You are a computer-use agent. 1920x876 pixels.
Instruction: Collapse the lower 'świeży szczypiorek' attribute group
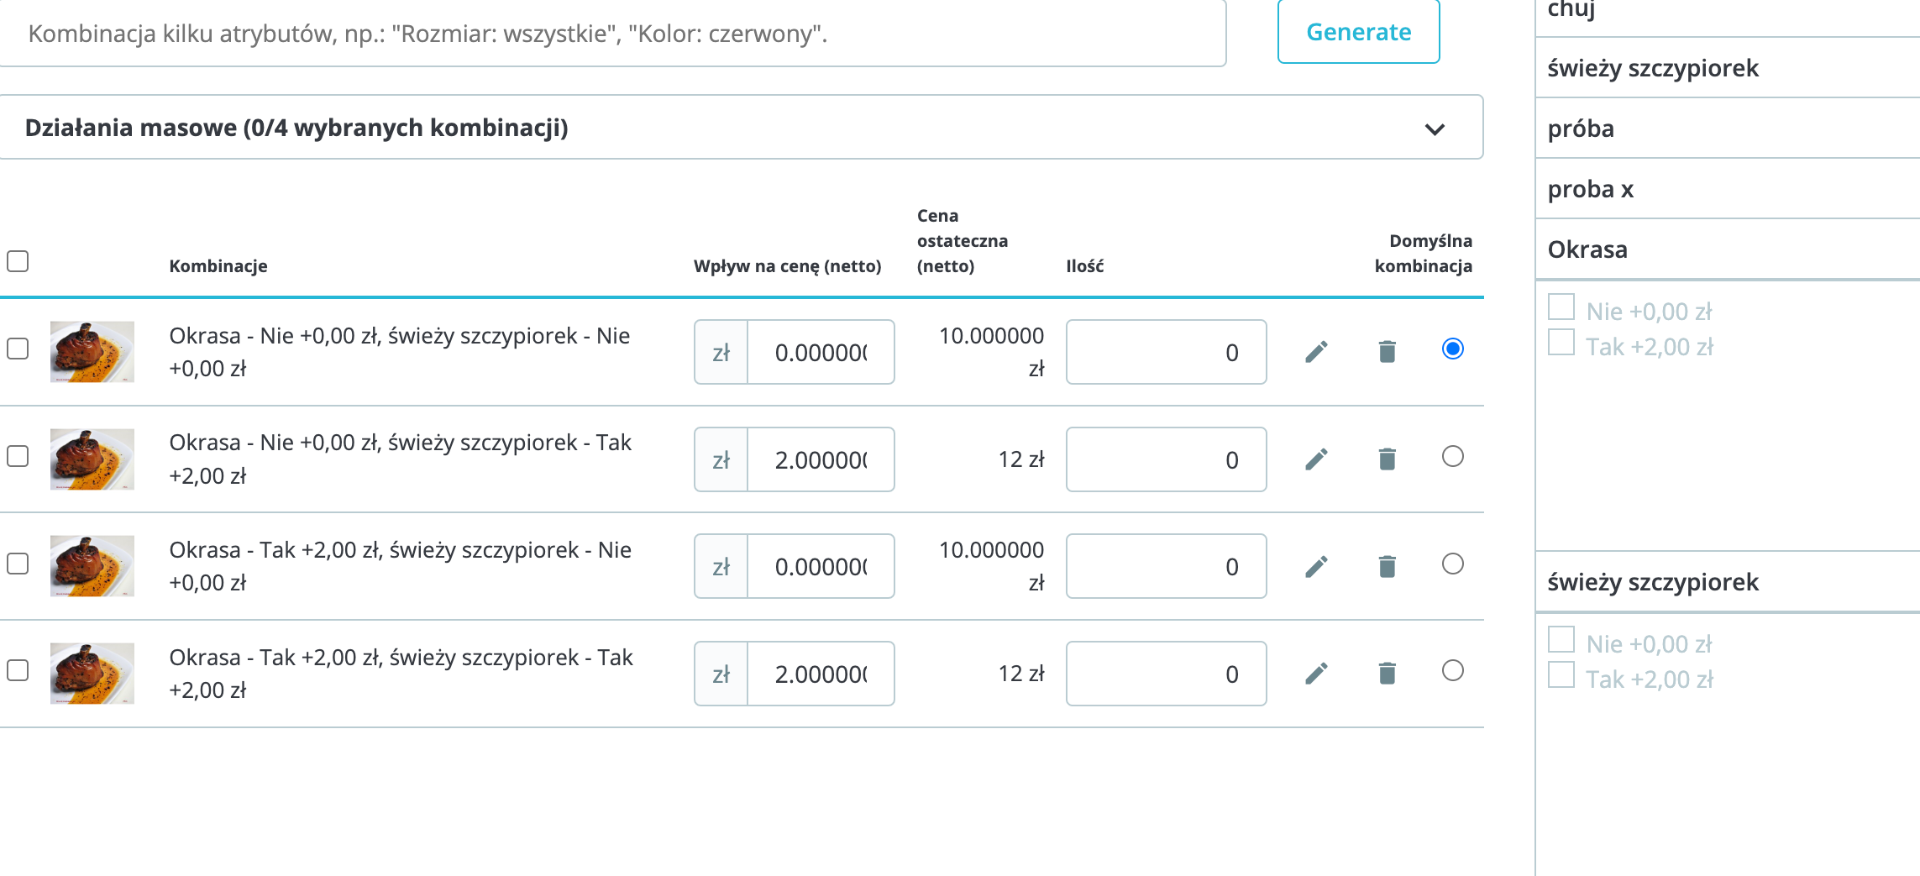(1728, 582)
